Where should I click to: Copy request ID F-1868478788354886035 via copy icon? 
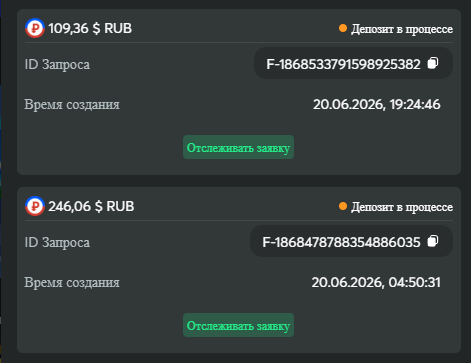point(433,241)
